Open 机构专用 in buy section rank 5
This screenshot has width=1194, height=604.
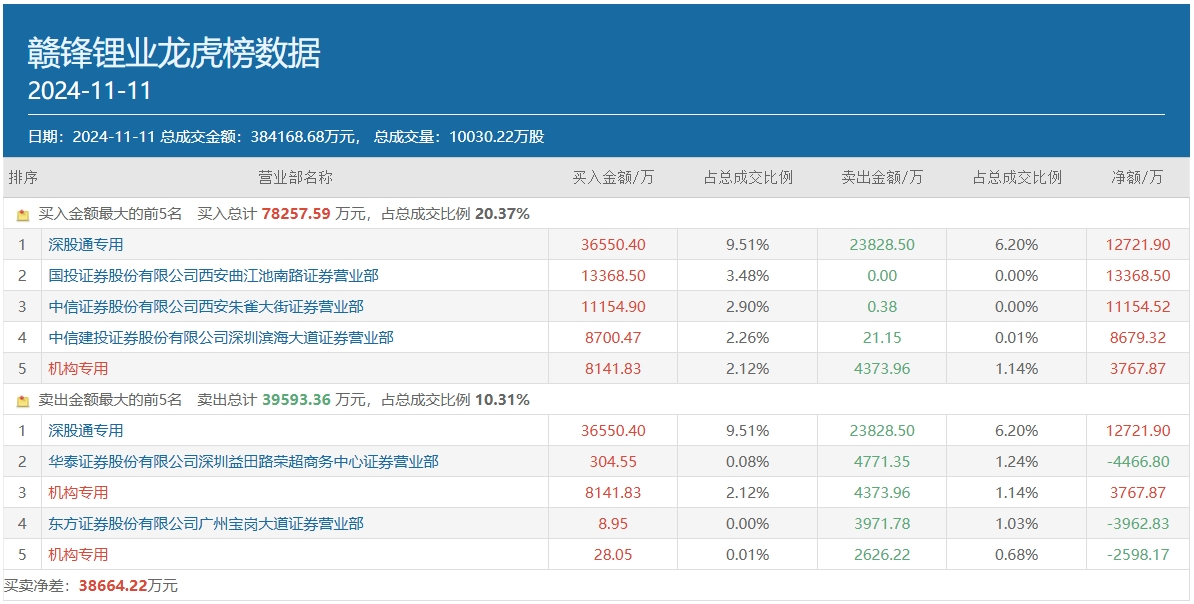point(78,369)
